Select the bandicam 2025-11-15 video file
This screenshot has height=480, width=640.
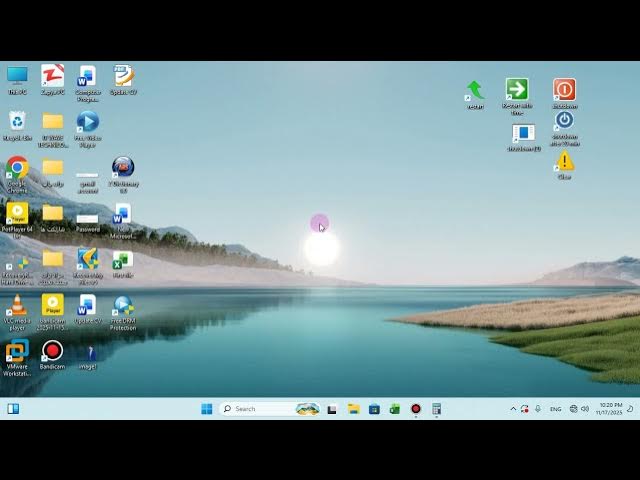(x=52, y=312)
